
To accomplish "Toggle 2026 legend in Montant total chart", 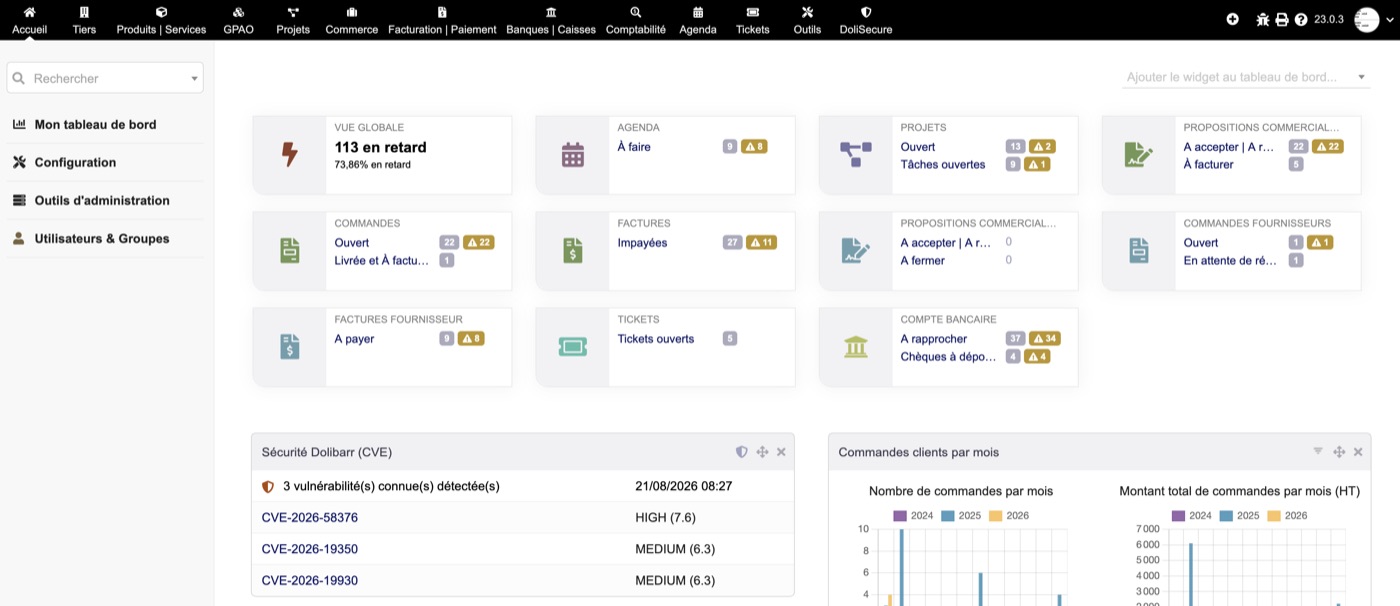I will click(x=1287, y=516).
